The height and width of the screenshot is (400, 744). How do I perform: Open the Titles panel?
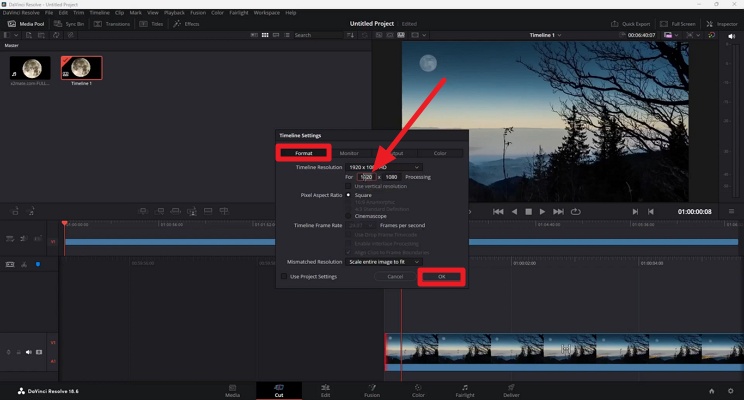[151, 24]
